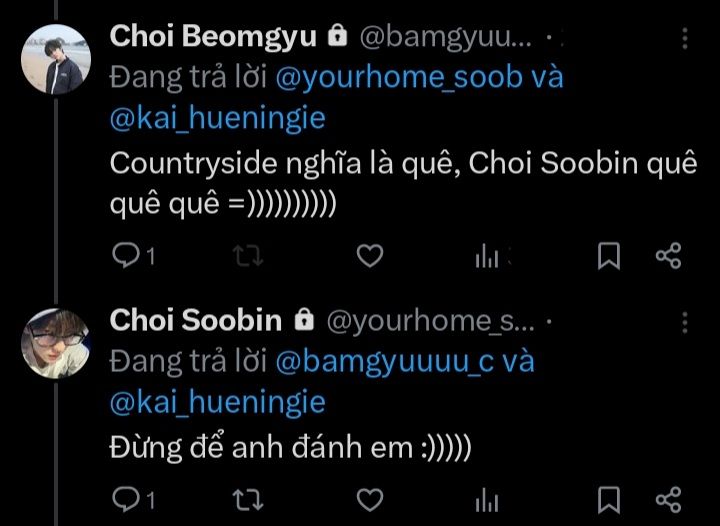Open more options for Choi Beomgyu's tweet
Image resolution: width=720 pixels, height=526 pixels.
pyautogui.click(x=685, y=38)
